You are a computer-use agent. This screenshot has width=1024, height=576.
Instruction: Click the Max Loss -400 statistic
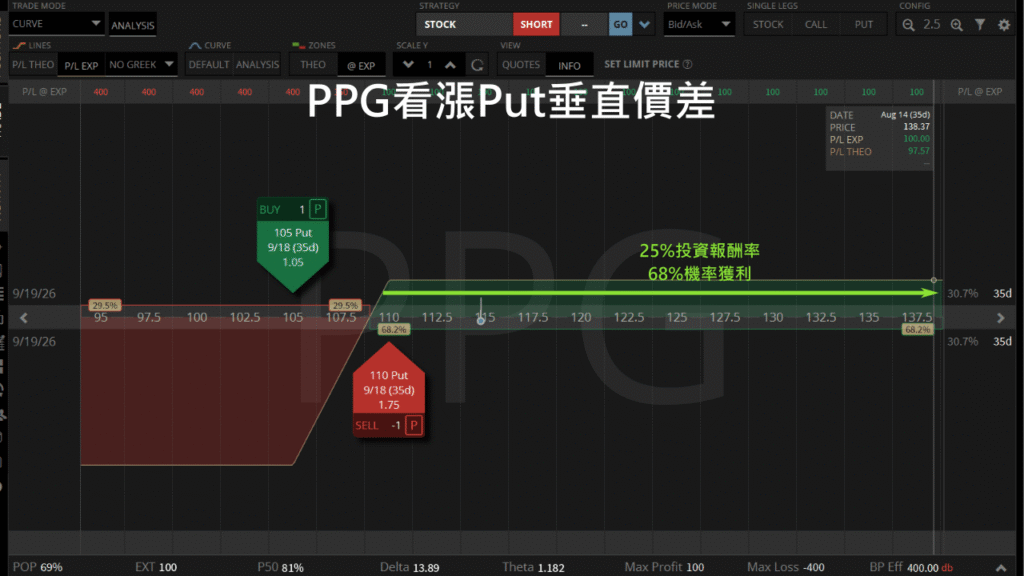click(786, 567)
